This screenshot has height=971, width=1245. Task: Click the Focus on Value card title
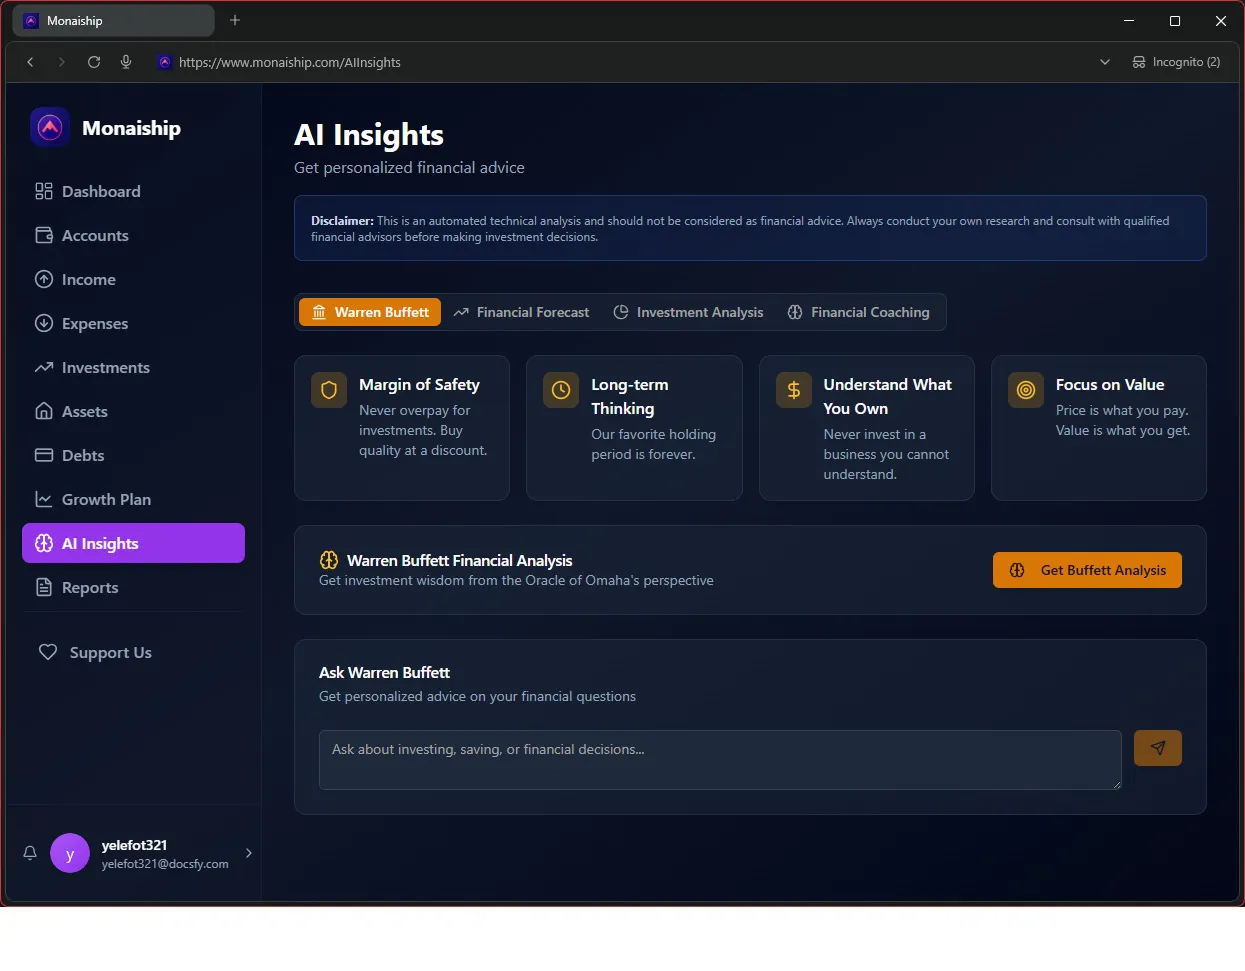point(1110,385)
